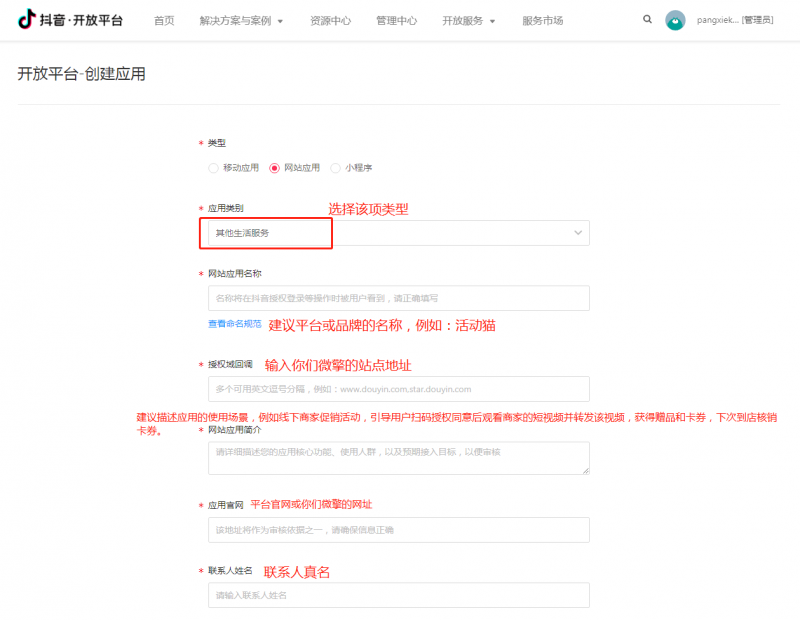Click the 查看命名规范 link

(234, 324)
